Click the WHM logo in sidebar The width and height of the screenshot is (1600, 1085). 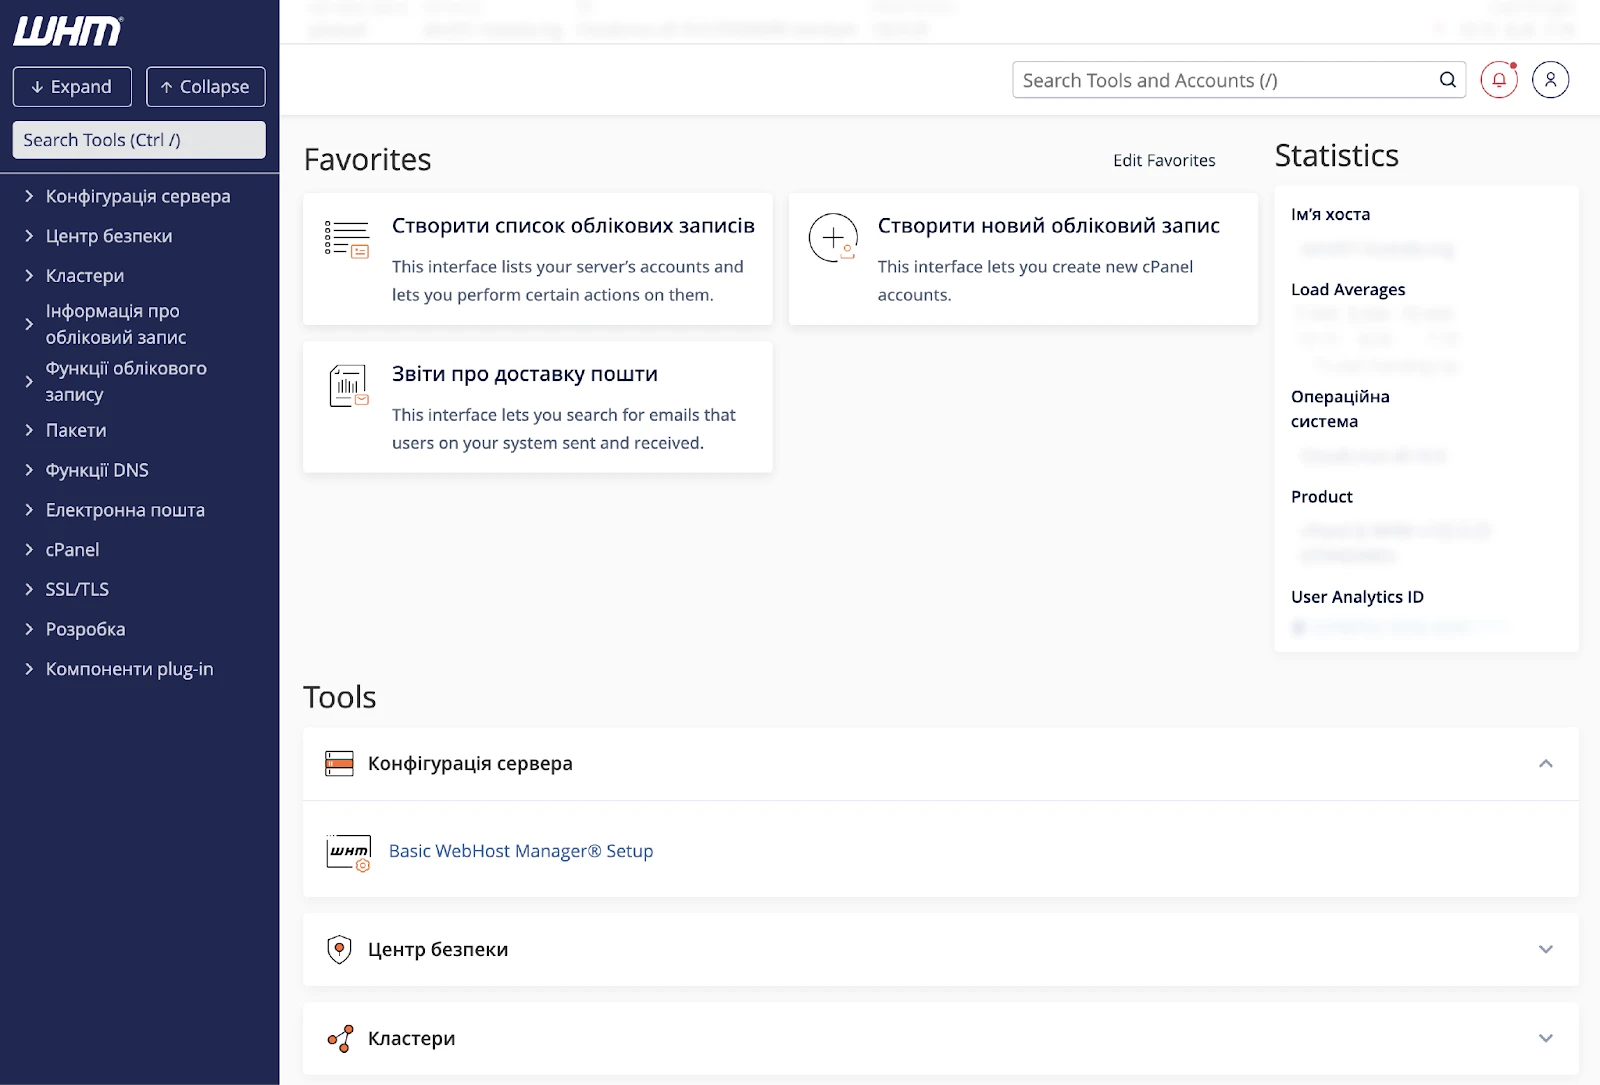click(x=68, y=32)
